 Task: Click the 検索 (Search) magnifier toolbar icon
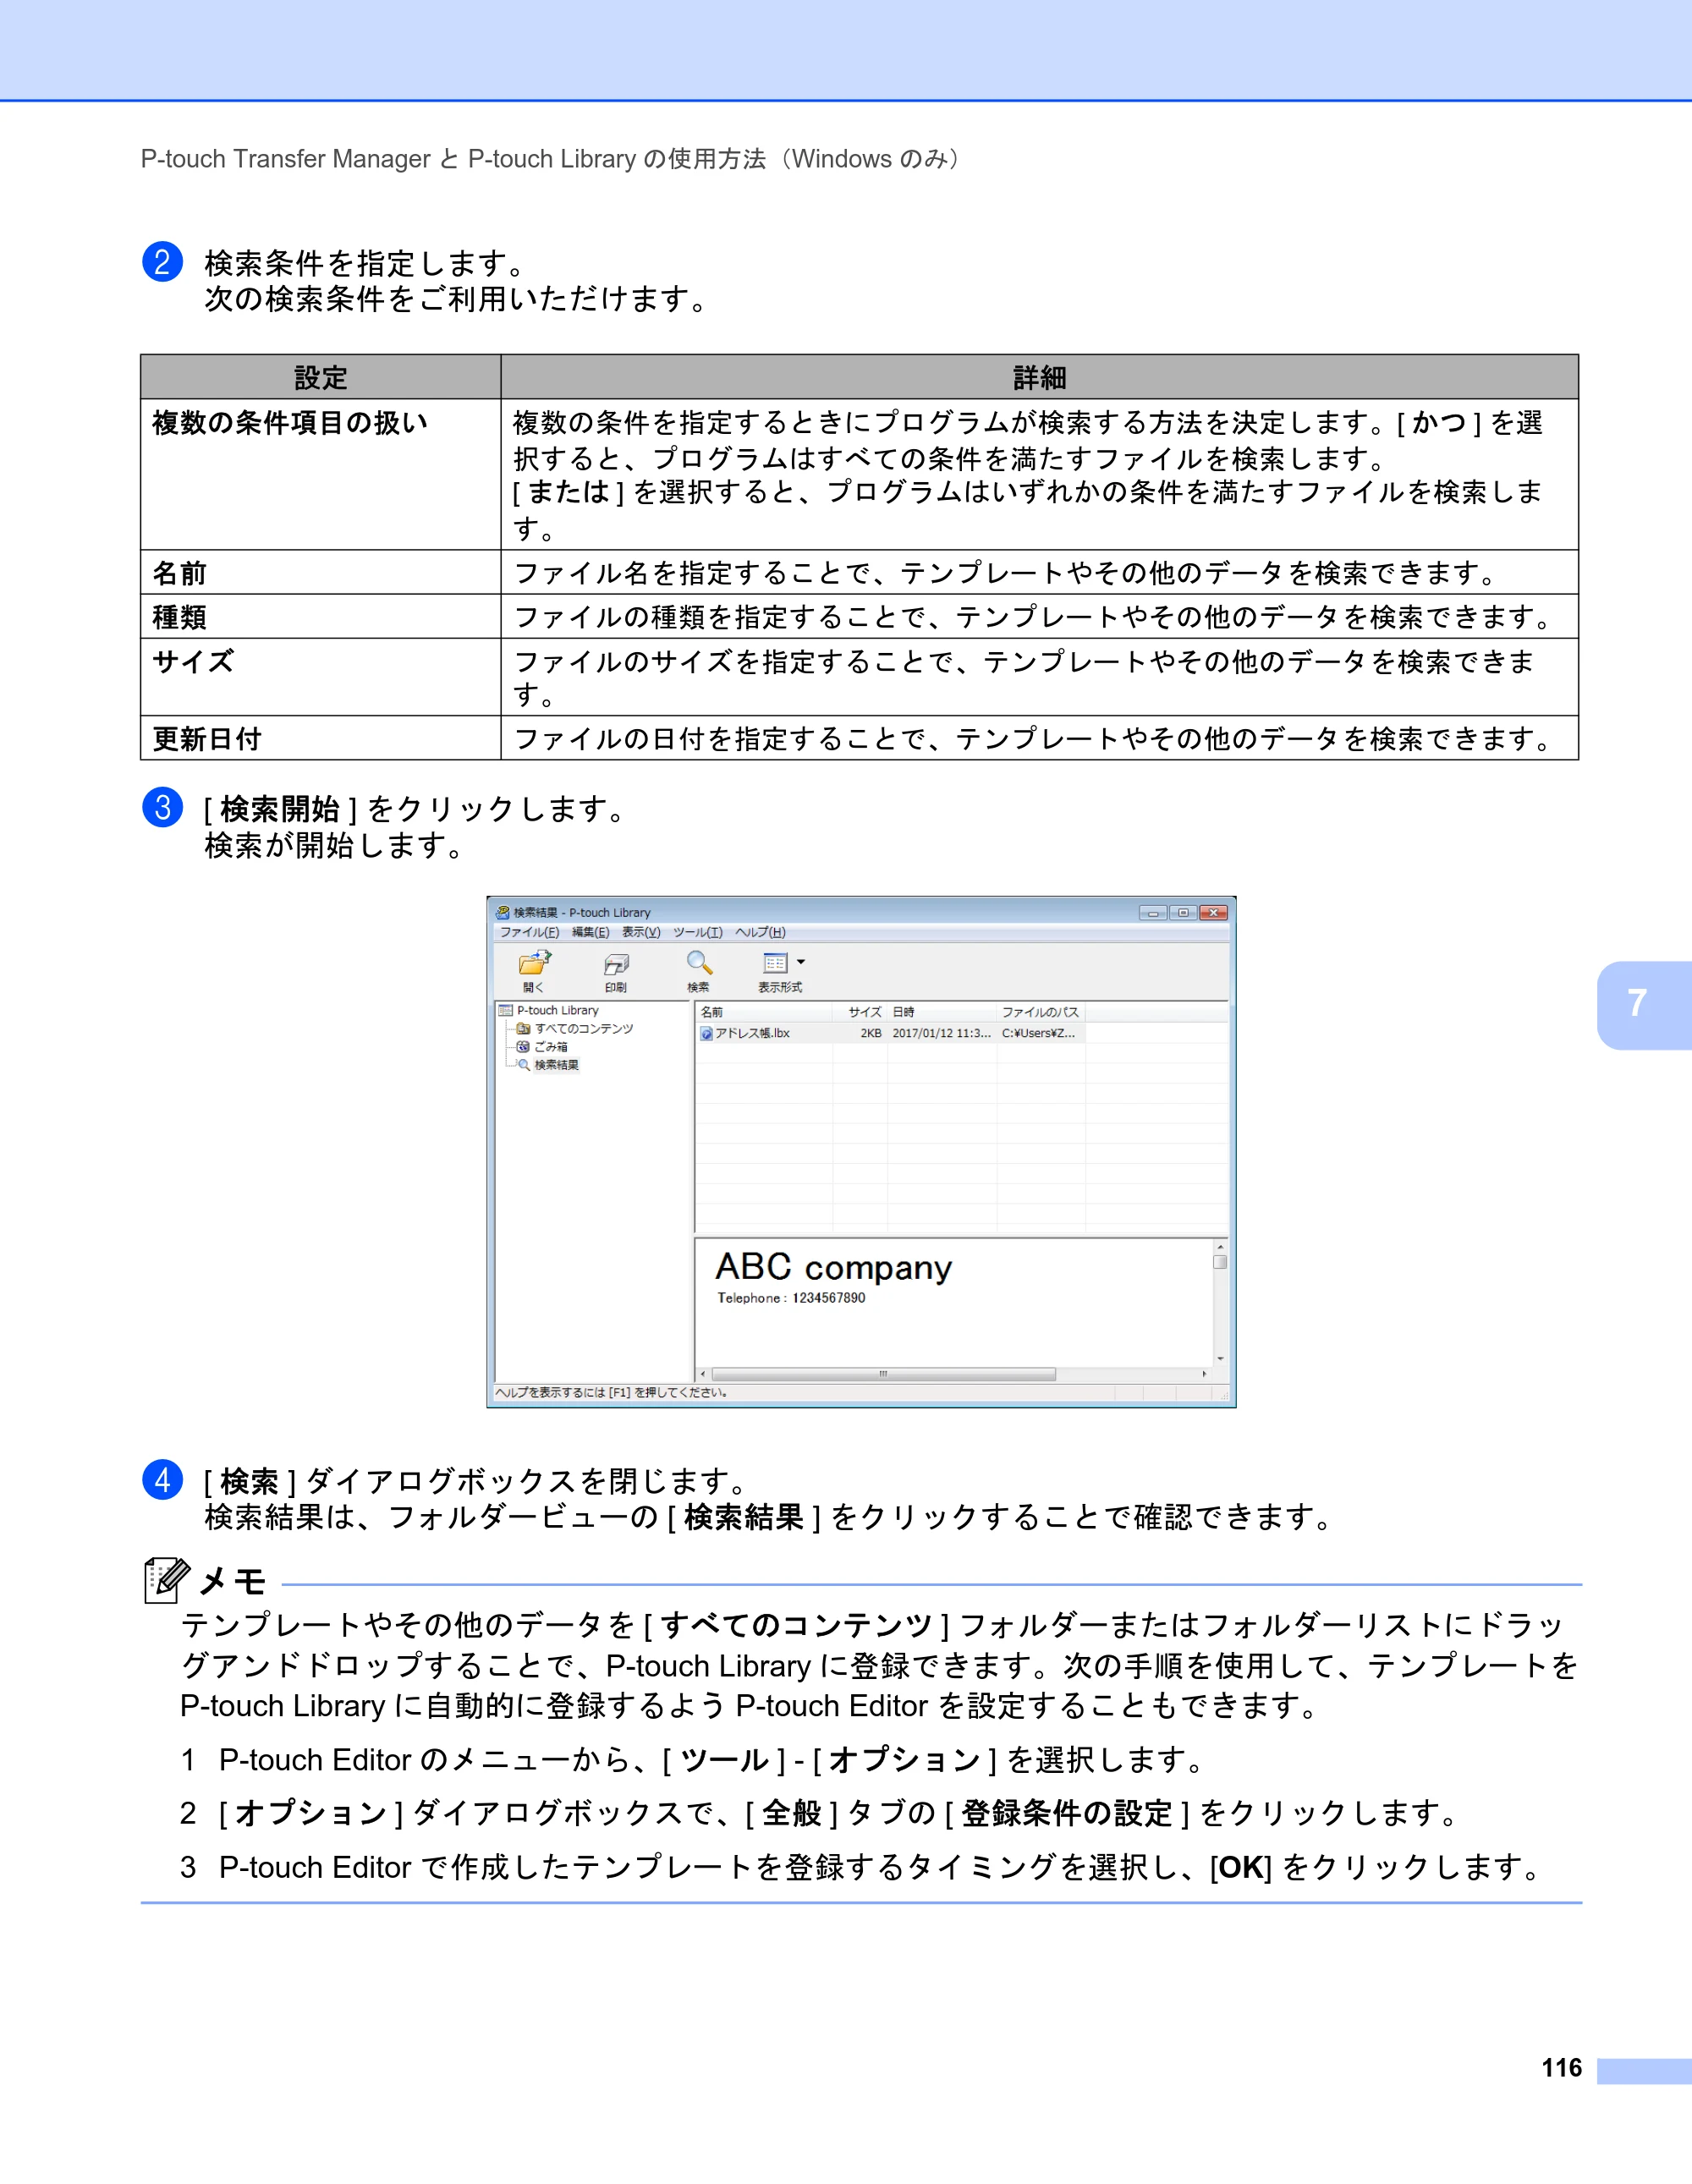[x=699, y=963]
